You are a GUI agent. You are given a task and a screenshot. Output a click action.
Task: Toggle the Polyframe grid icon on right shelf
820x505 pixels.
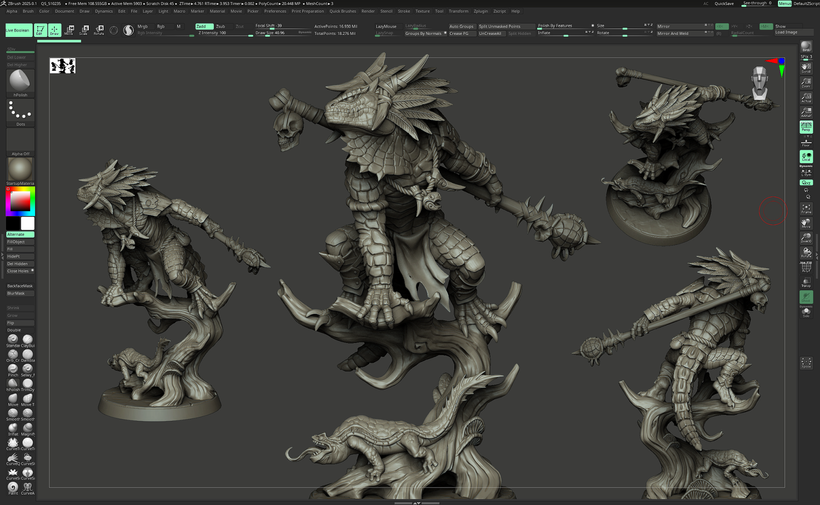[806, 267]
